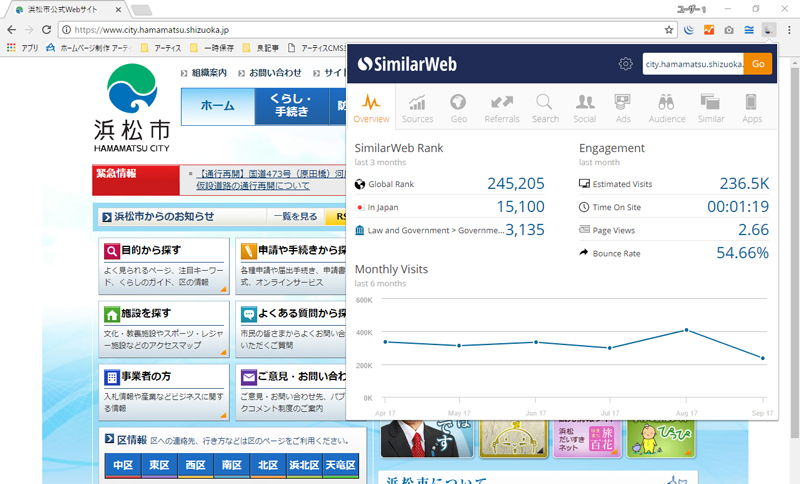Screen dimensions: 800x484
Task: Select 浜北区 ward button
Action: (x=305, y=465)
